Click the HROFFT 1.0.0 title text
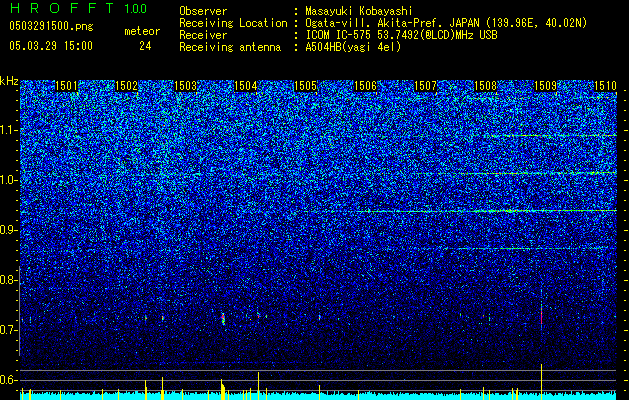This screenshot has height=400, width=629. (x=79, y=8)
